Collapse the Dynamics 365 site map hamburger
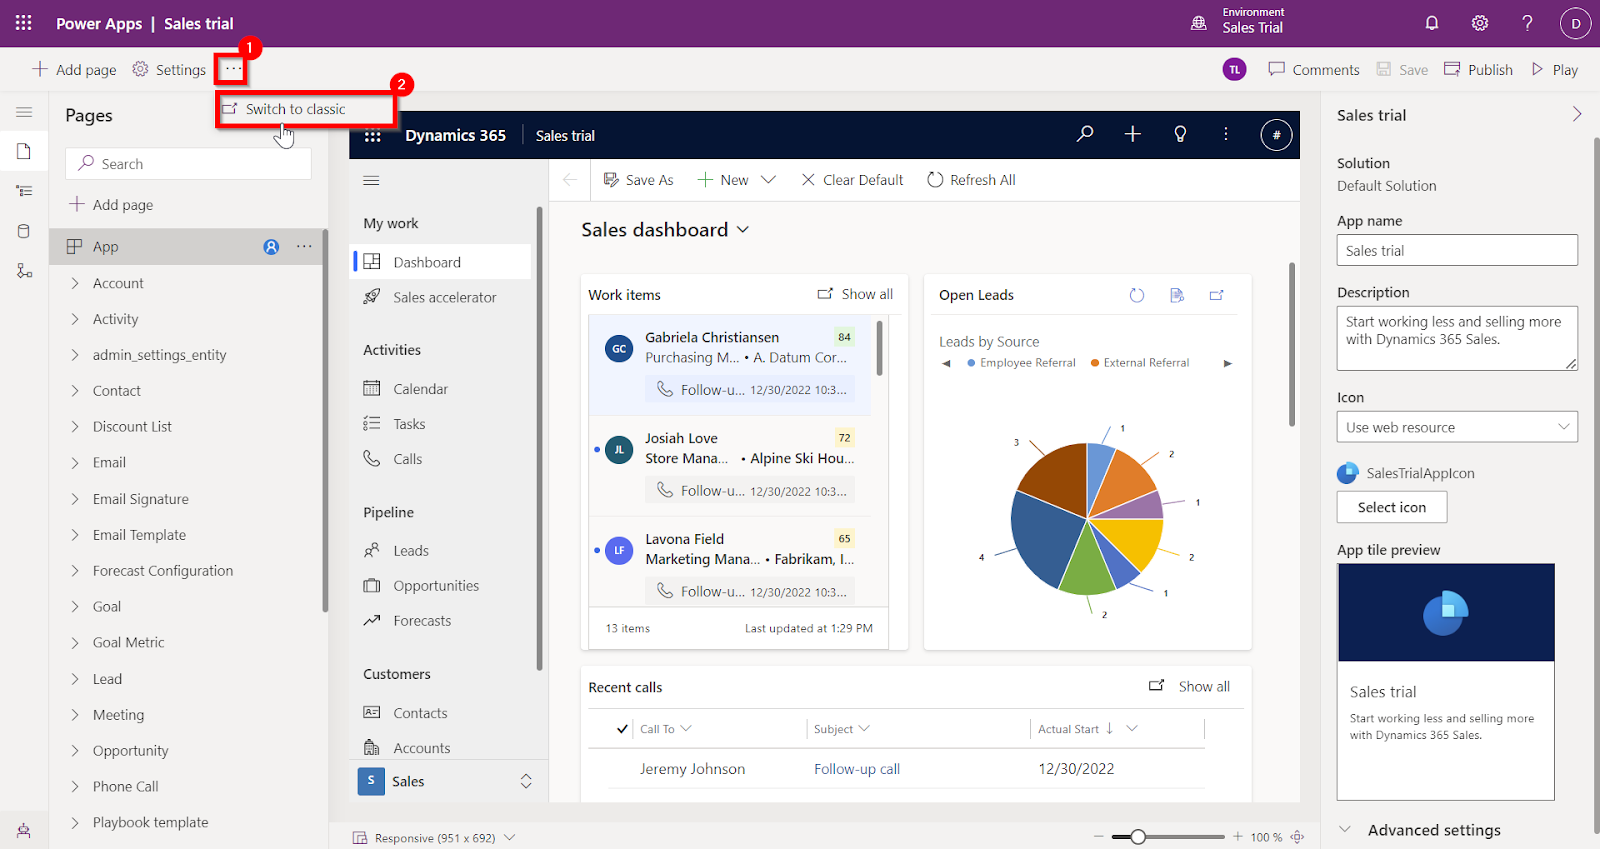The width and height of the screenshot is (1600, 849). click(371, 181)
